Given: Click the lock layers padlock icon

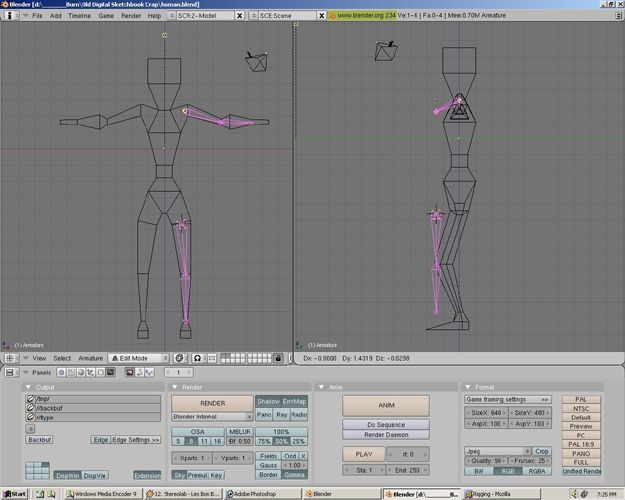Looking at the screenshot, I should (x=278, y=358).
